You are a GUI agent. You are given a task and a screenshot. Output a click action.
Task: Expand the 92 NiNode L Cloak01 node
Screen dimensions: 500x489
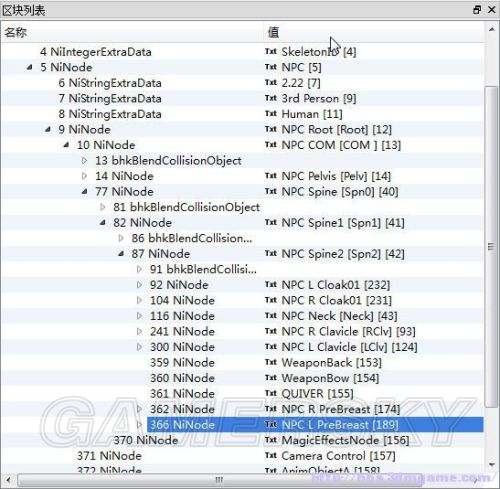click(139, 285)
